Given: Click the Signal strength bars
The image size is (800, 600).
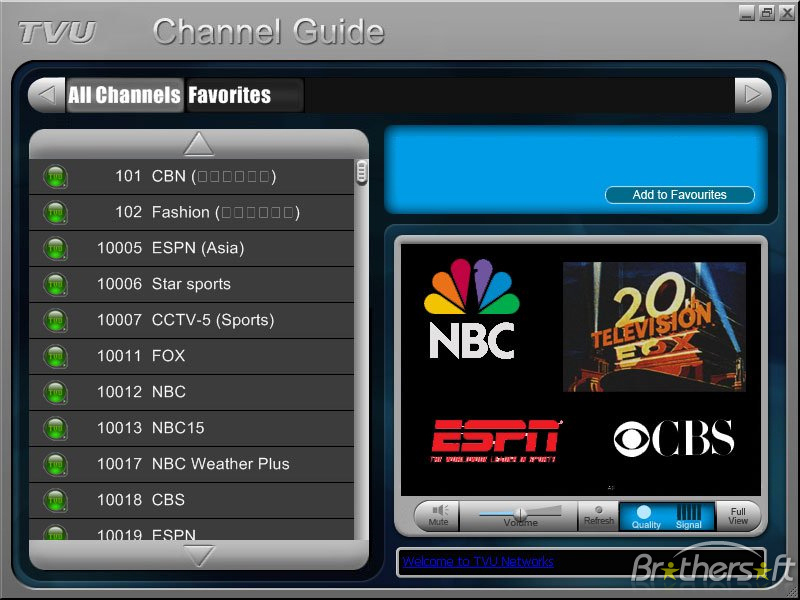Looking at the screenshot, I should point(689,516).
